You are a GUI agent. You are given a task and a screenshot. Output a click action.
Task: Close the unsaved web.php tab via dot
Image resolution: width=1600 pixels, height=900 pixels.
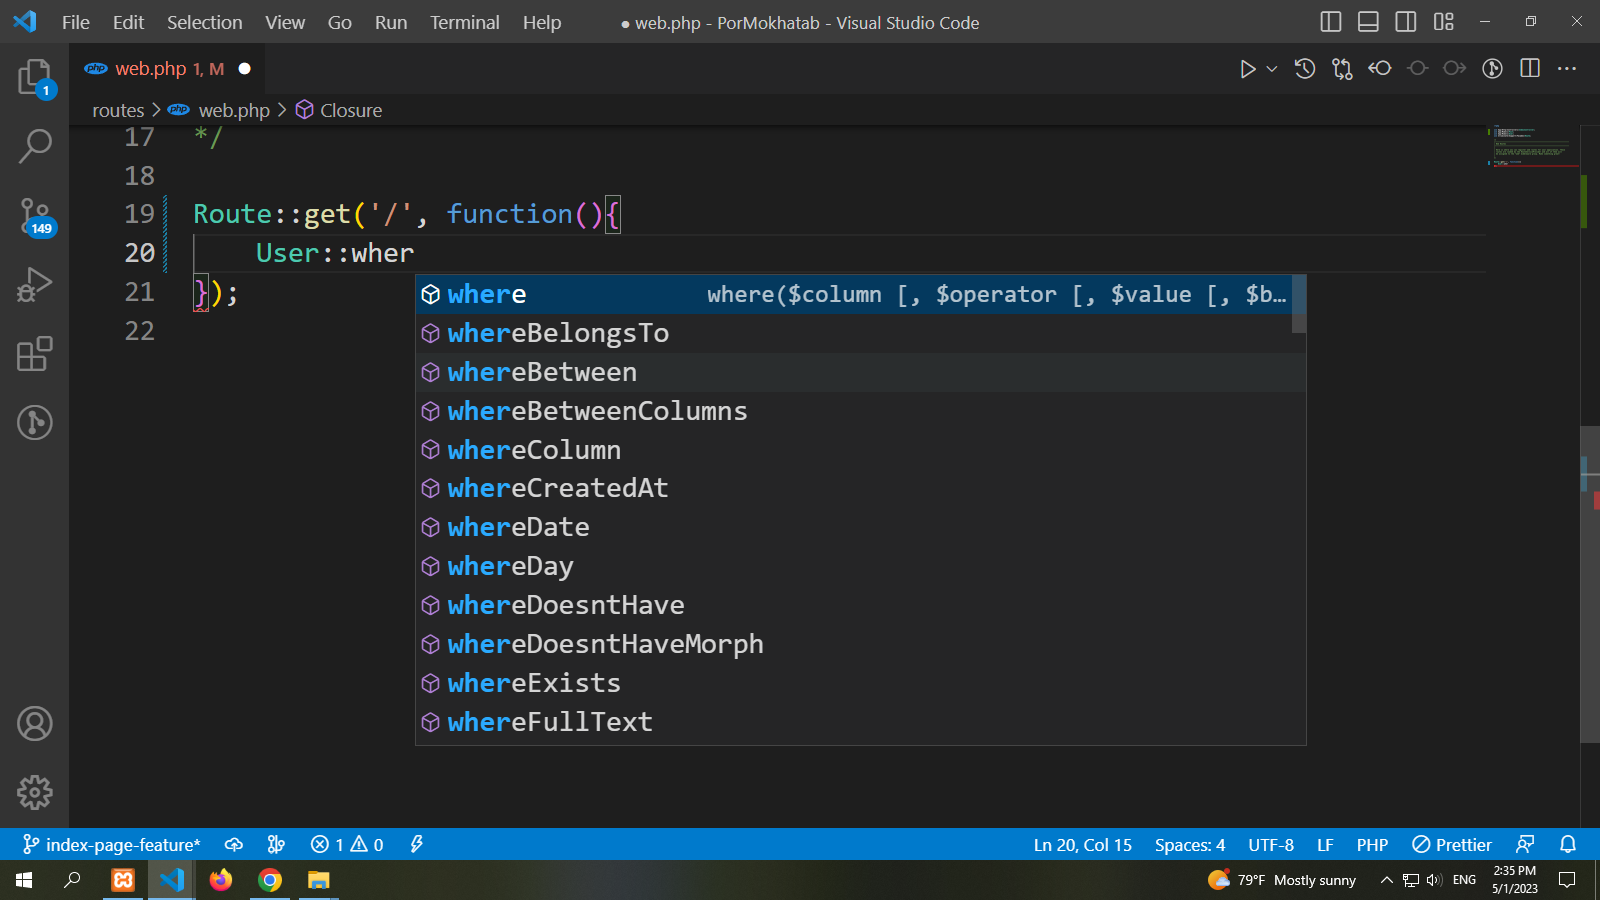click(x=245, y=69)
